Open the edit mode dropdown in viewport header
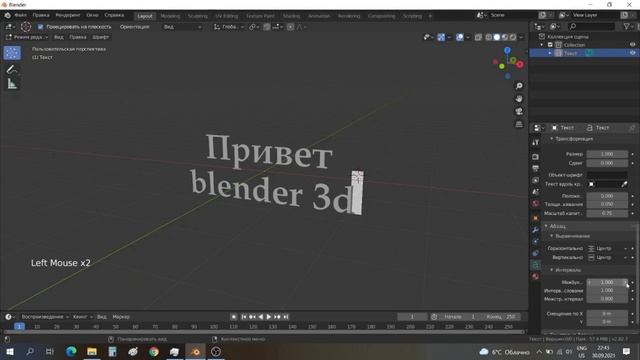640x360 pixels. (x=27, y=37)
